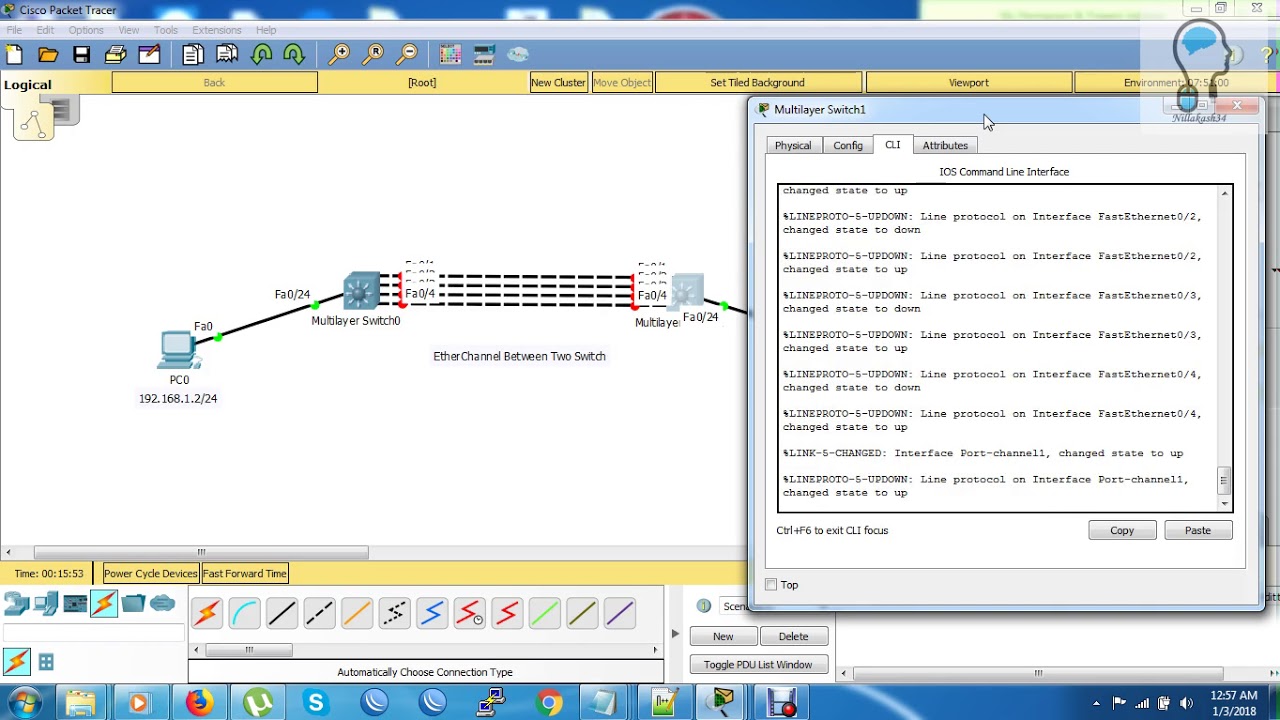Pick automatic connection type lightning icon
The image size is (1280, 720).
click(207, 613)
